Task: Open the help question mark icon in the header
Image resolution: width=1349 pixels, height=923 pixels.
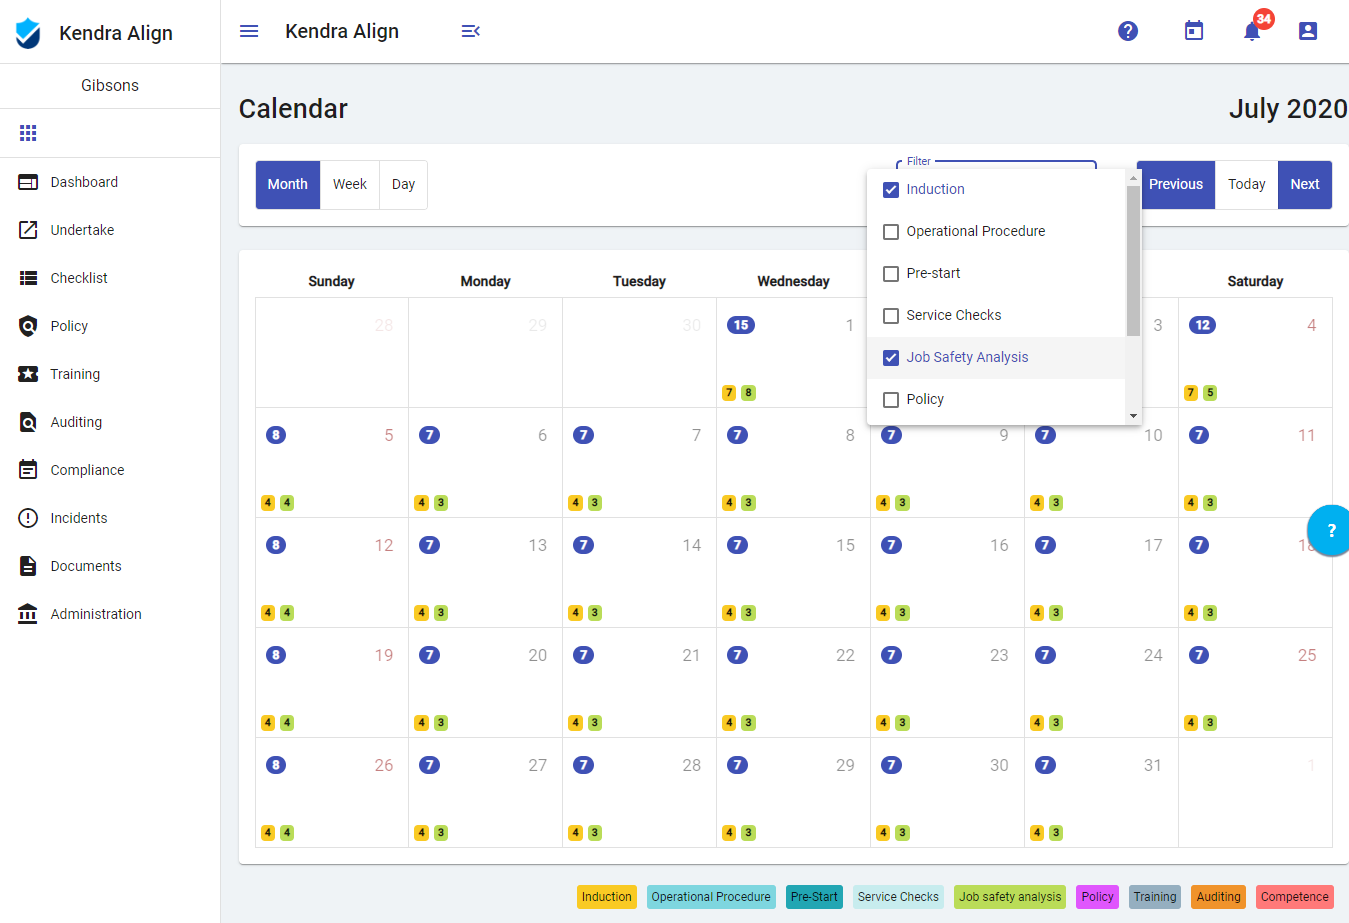Action: click(1128, 31)
